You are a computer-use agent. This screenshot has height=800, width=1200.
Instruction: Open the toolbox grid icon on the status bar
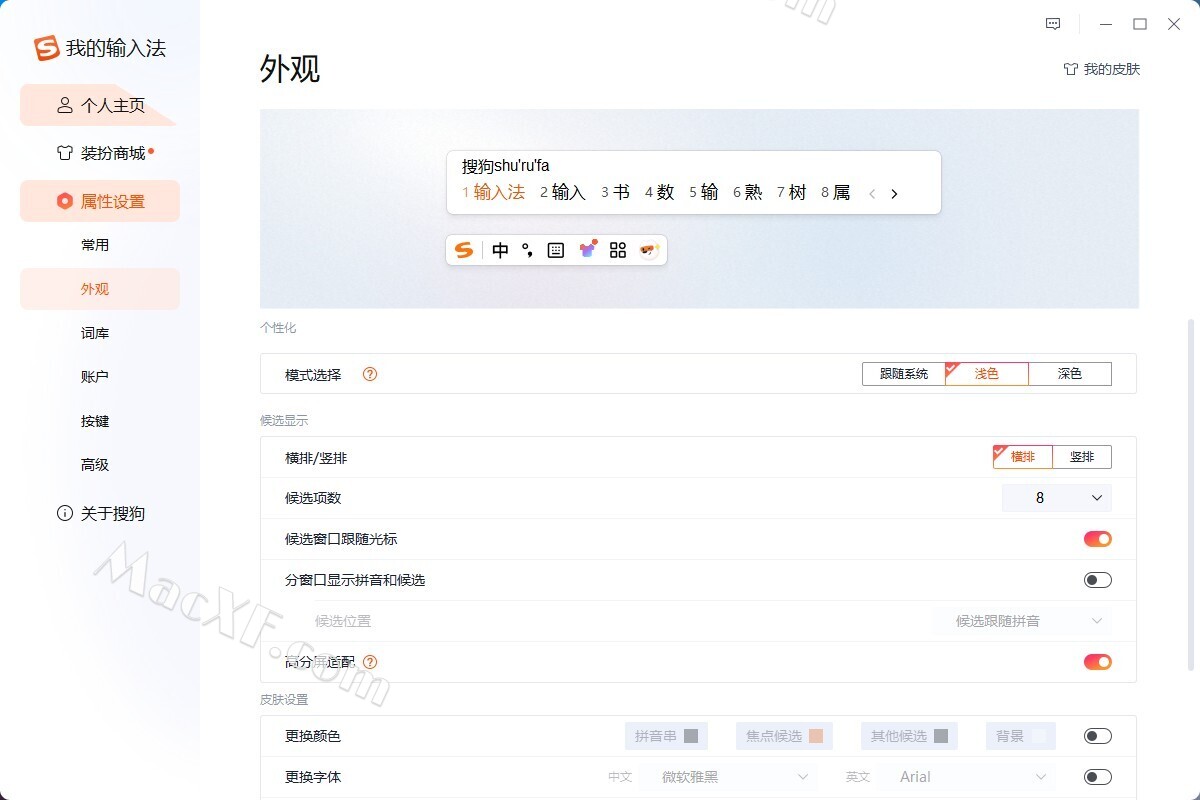point(617,250)
